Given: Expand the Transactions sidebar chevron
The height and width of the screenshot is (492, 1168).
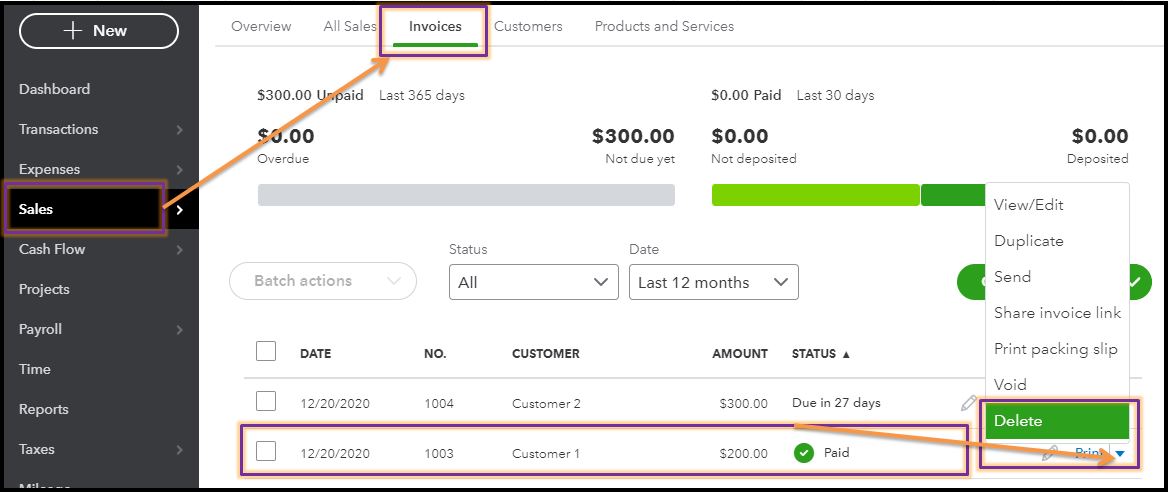Looking at the screenshot, I should coord(180,130).
